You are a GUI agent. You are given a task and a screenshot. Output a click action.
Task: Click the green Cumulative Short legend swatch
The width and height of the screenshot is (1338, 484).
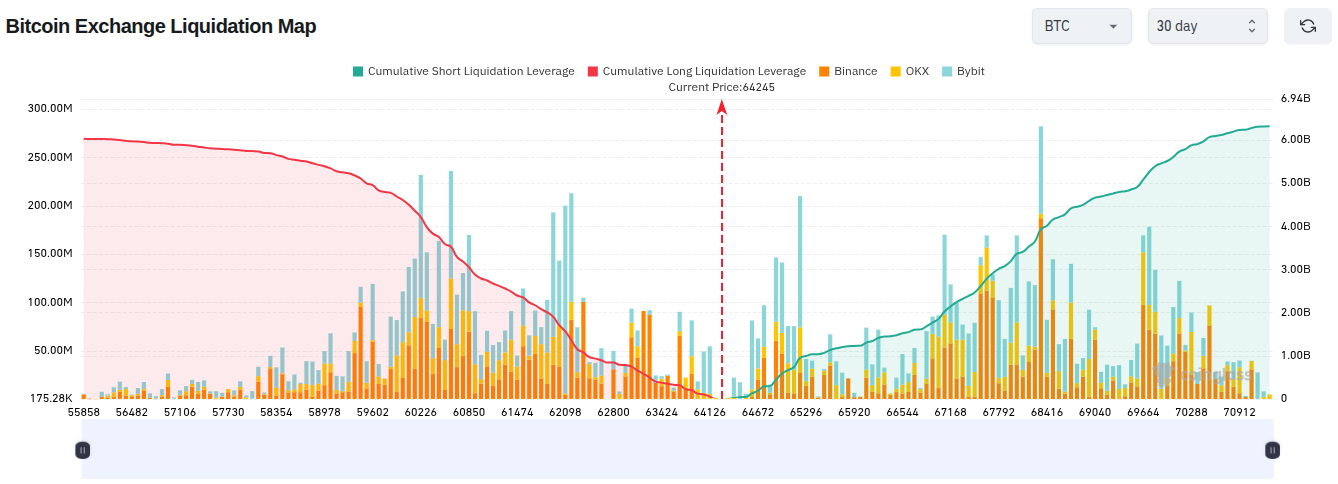point(358,71)
